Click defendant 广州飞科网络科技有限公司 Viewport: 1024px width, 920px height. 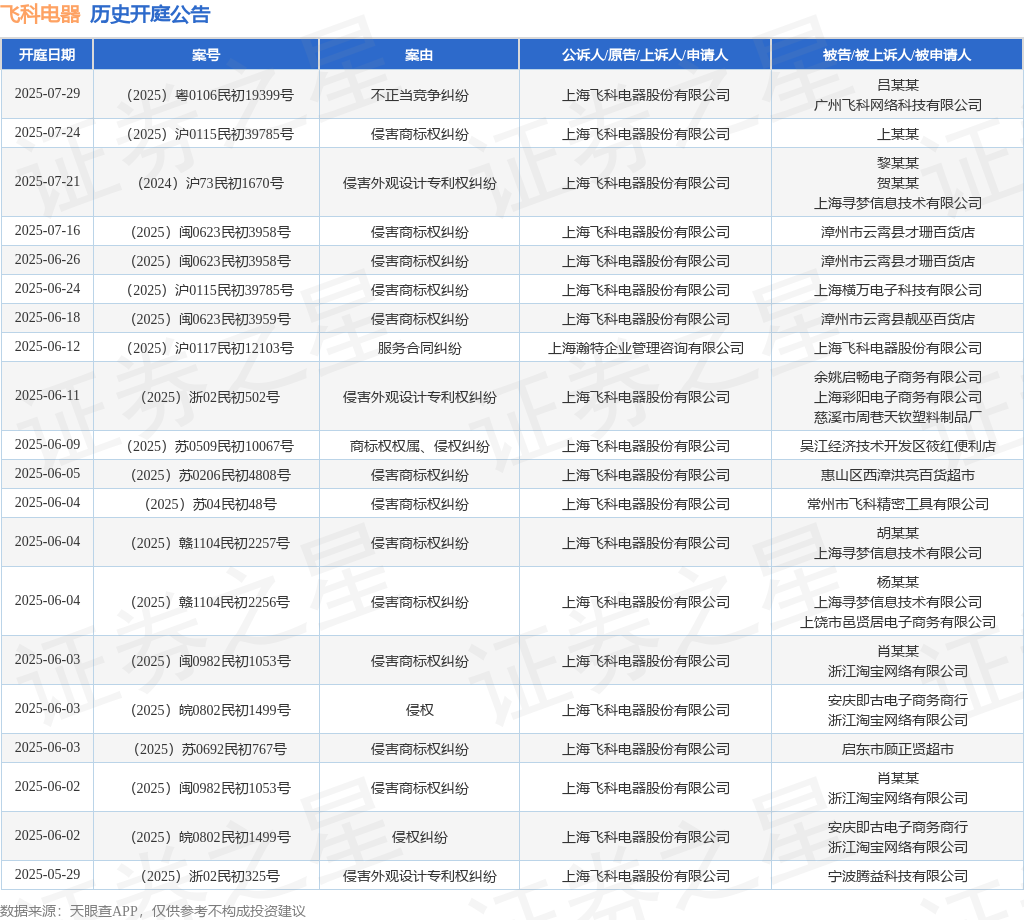tap(897, 105)
